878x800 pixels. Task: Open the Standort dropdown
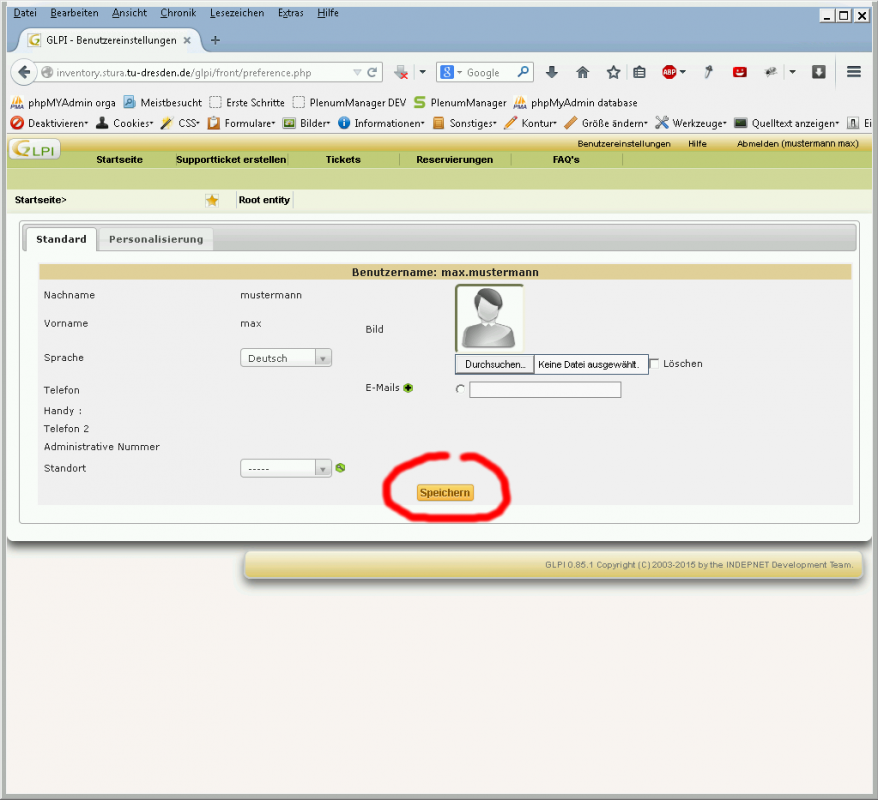coord(284,467)
